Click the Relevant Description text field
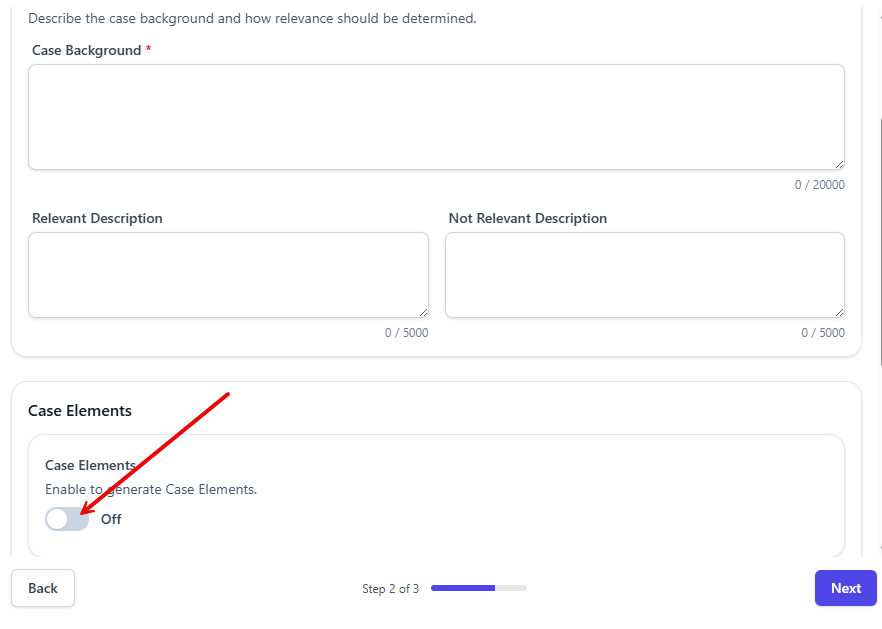This screenshot has height=629, width=882. pos(228,274)
